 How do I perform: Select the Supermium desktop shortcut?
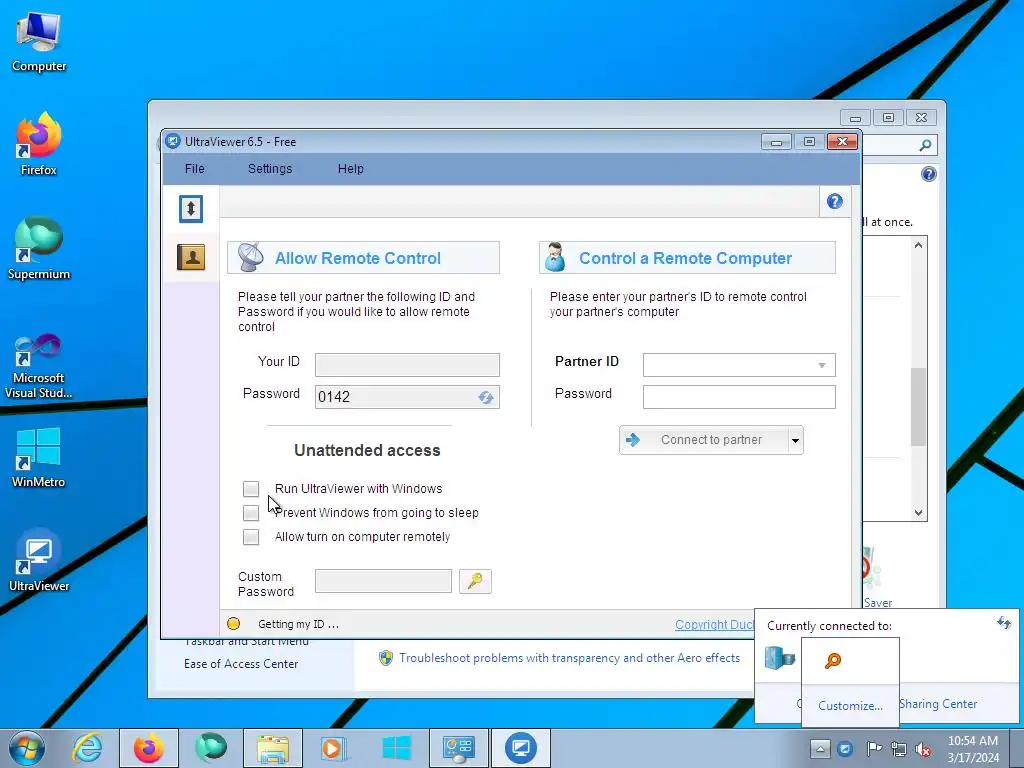click(39, 249)
